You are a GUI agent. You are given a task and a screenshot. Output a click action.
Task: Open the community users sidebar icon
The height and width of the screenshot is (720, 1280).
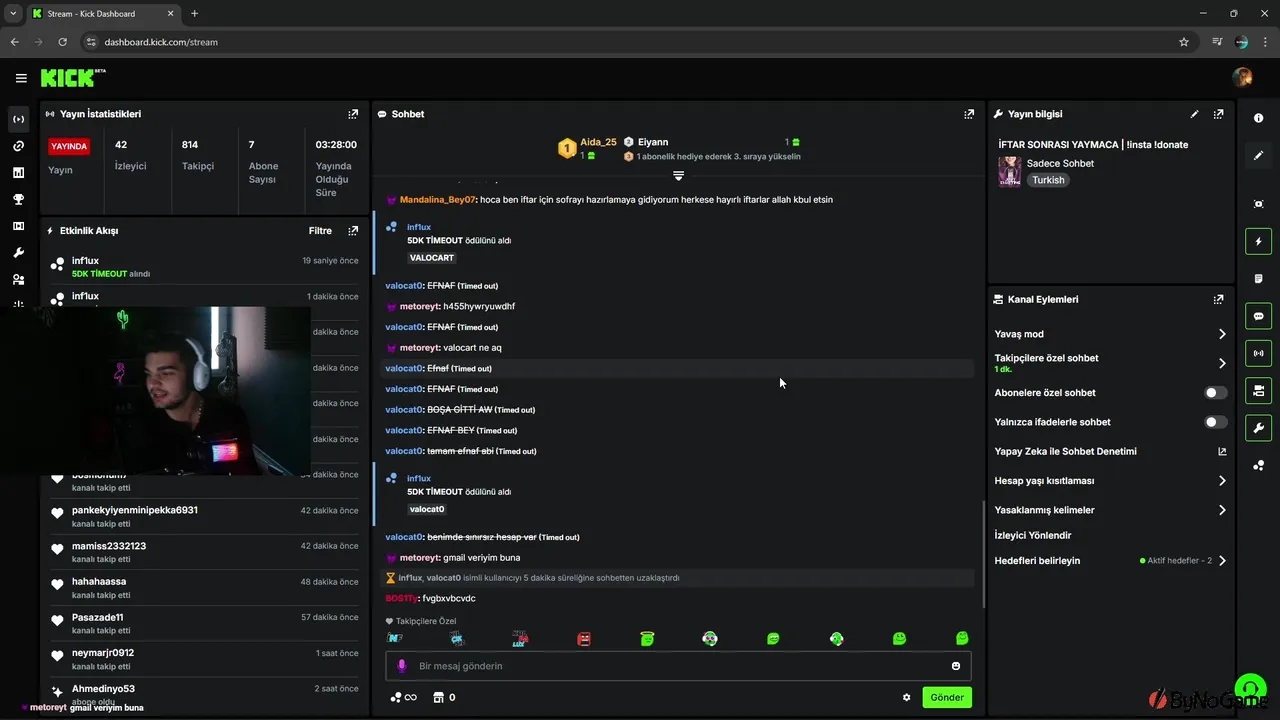[x=18, y=280]
